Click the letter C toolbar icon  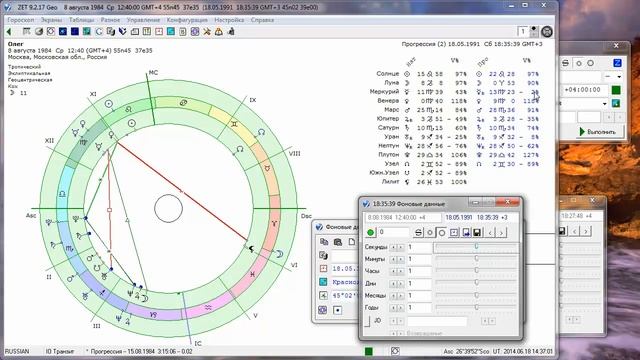click(99, 31)
